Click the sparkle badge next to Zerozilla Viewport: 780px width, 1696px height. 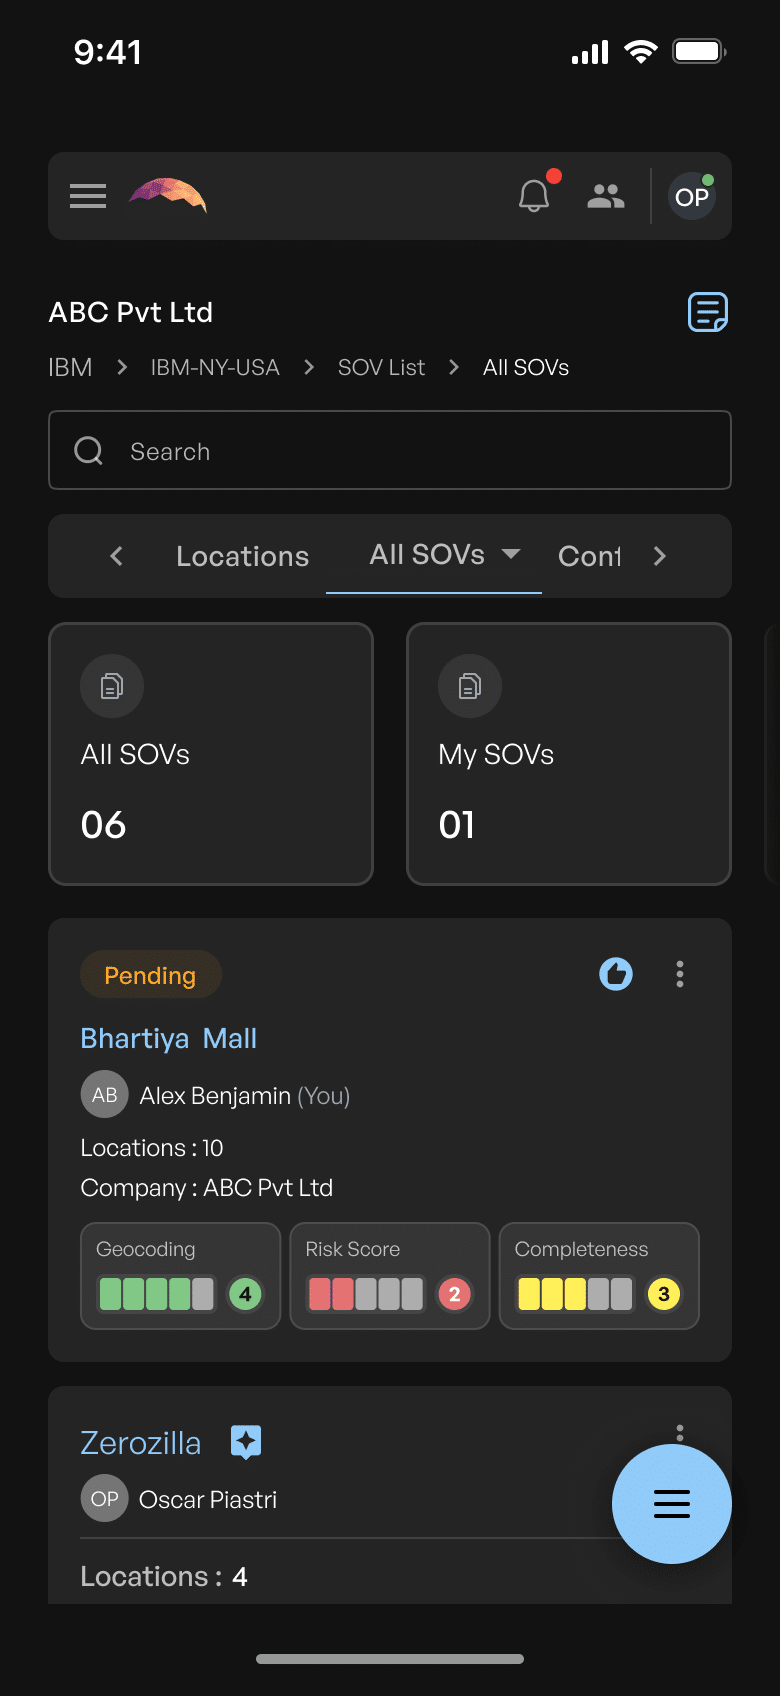(x=246, y=1442)
